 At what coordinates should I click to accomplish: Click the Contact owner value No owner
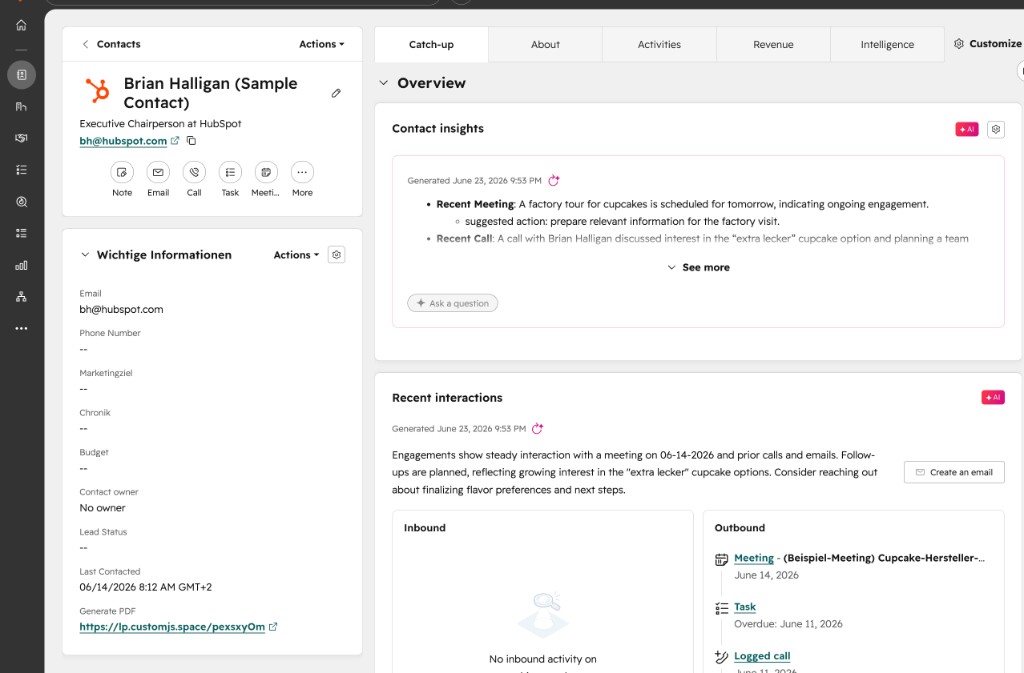point(103,508)
